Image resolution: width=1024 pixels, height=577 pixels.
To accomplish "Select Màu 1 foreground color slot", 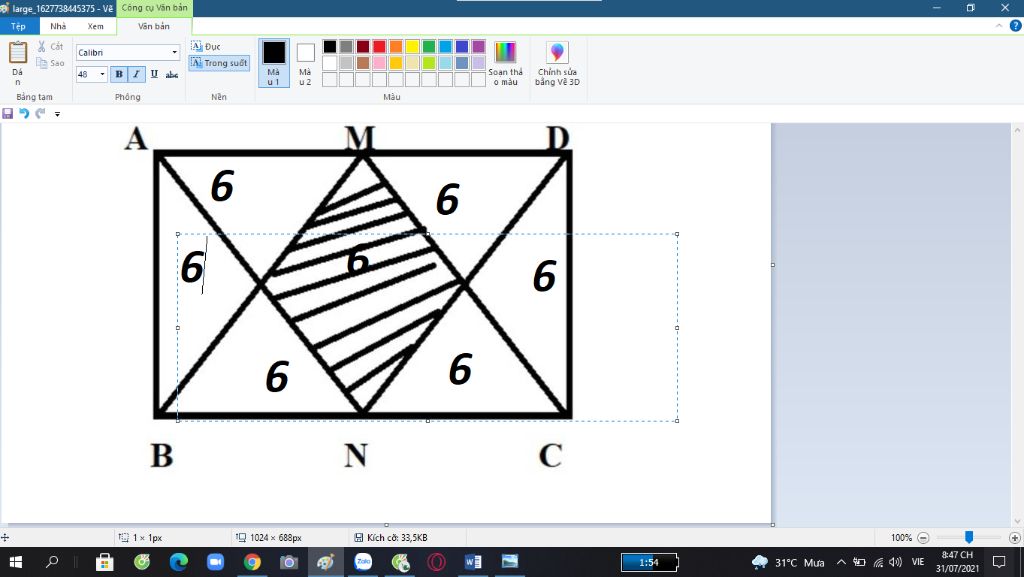I will [274, 63].
